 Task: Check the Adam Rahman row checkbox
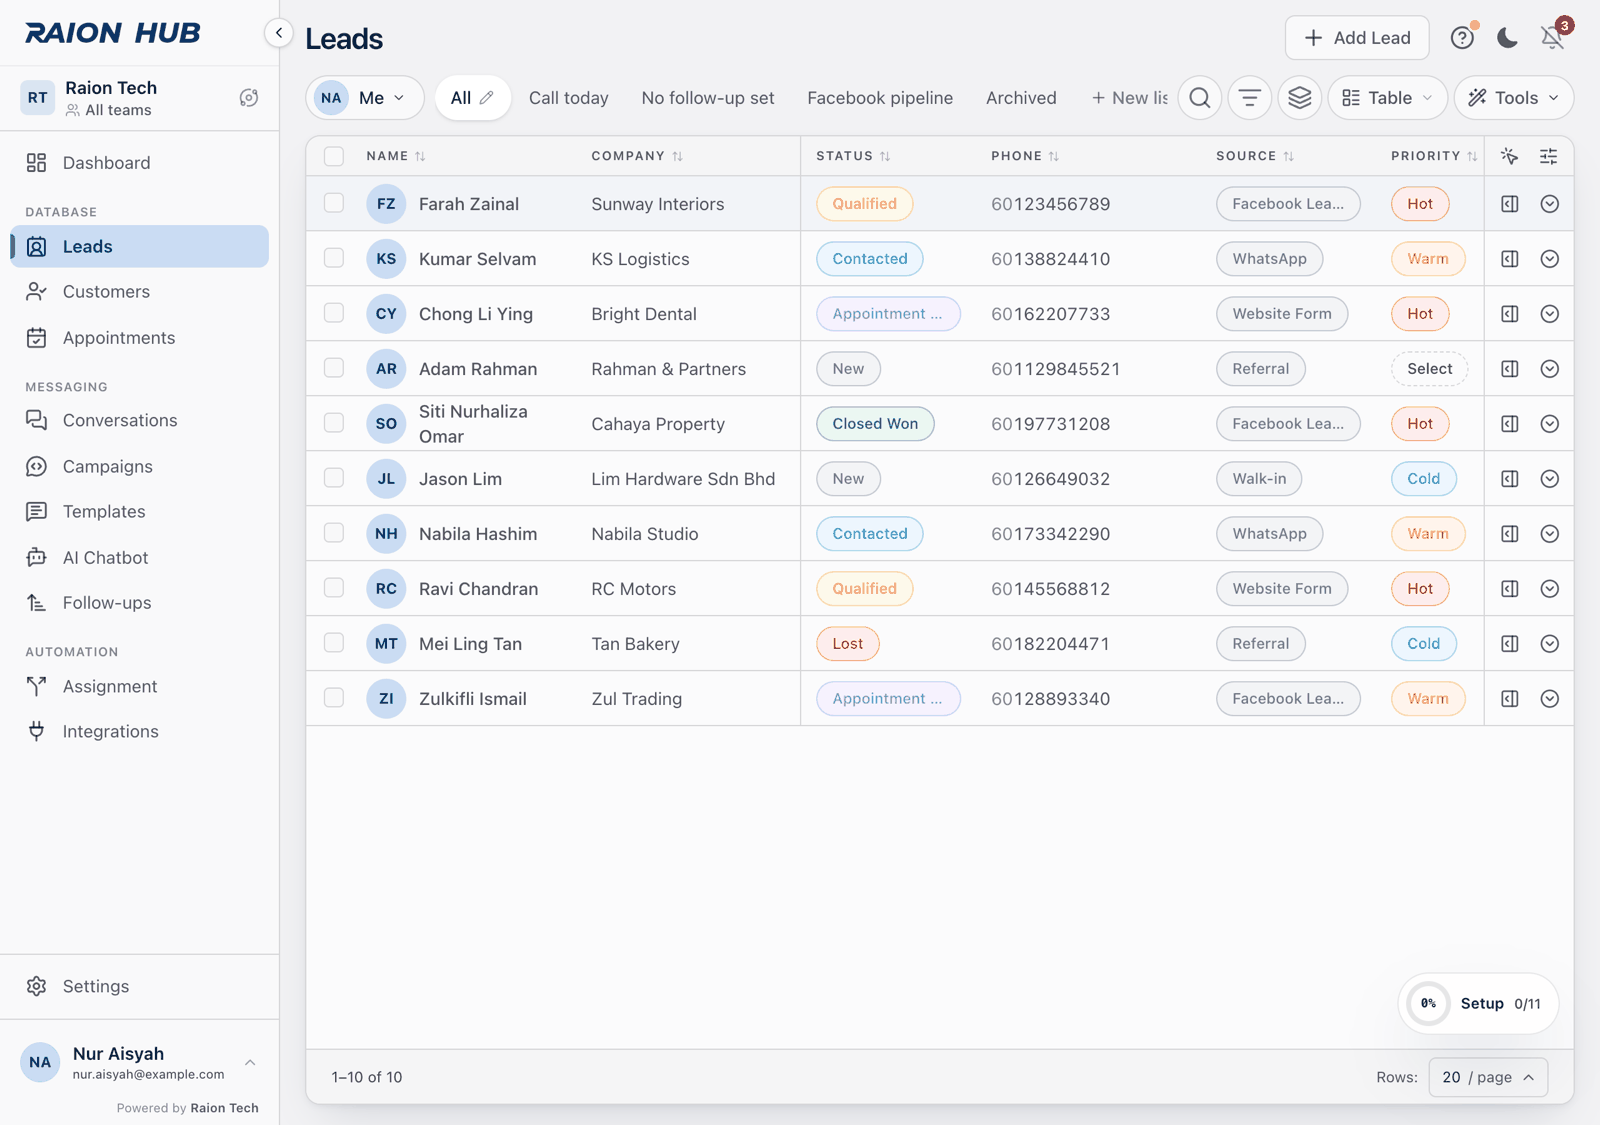[334, 368]
